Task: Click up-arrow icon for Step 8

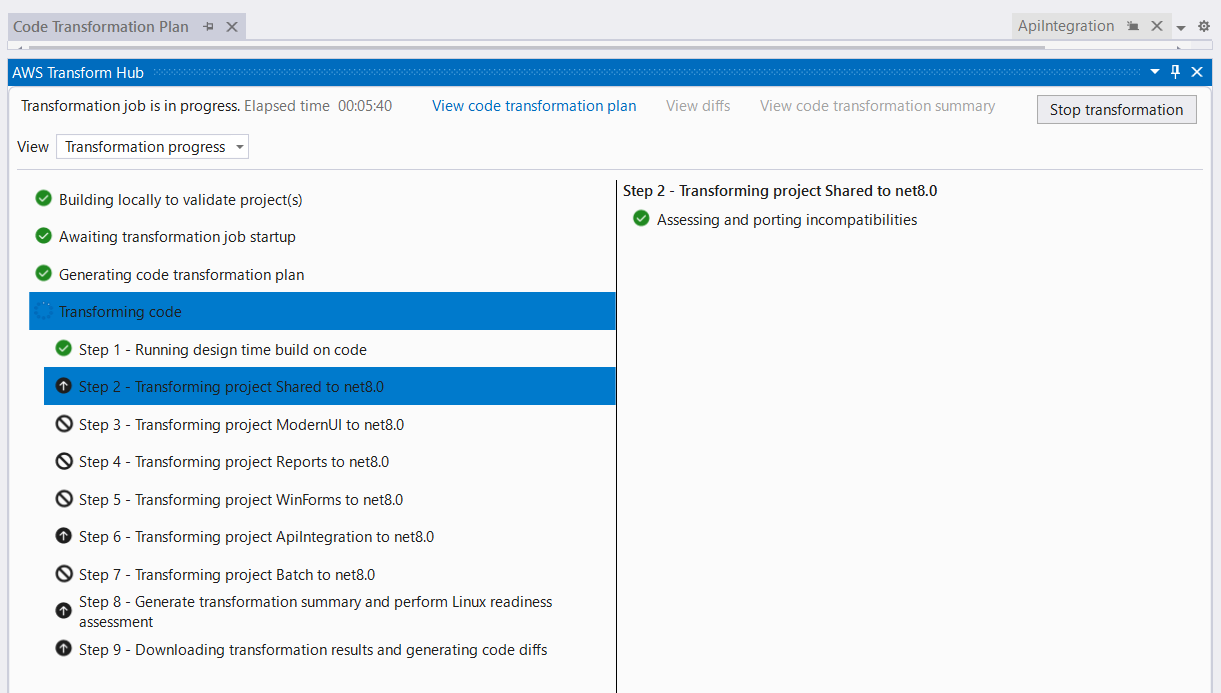Action: [64, 610]
